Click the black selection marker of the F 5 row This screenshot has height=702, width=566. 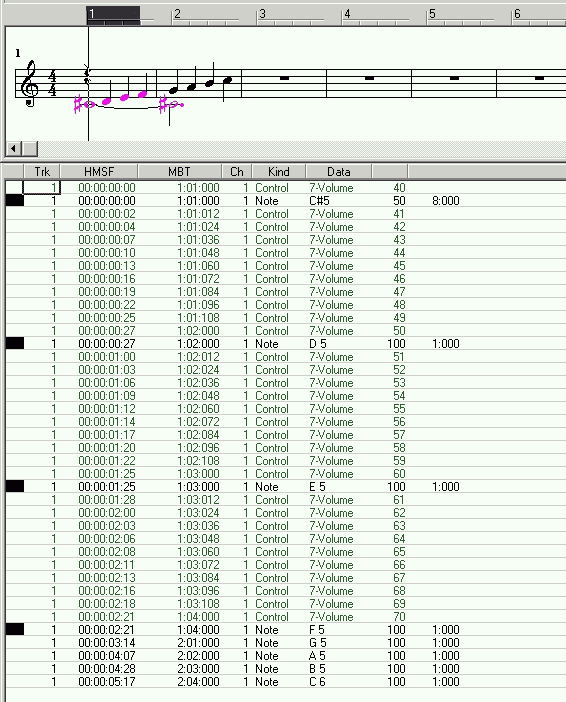[15, 629]
